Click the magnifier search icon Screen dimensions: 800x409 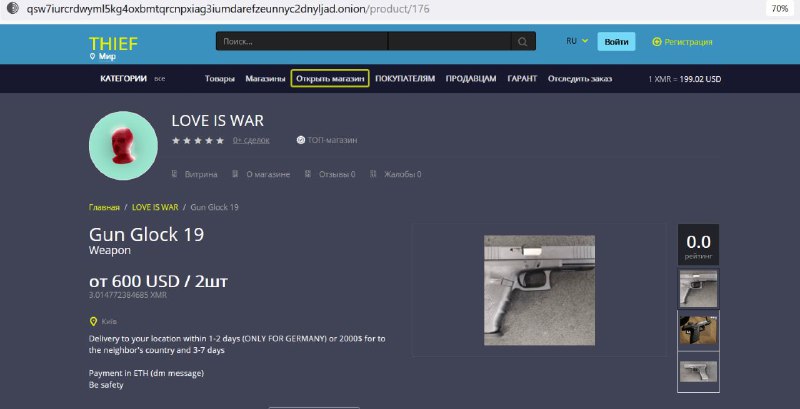tap(522, 42)
